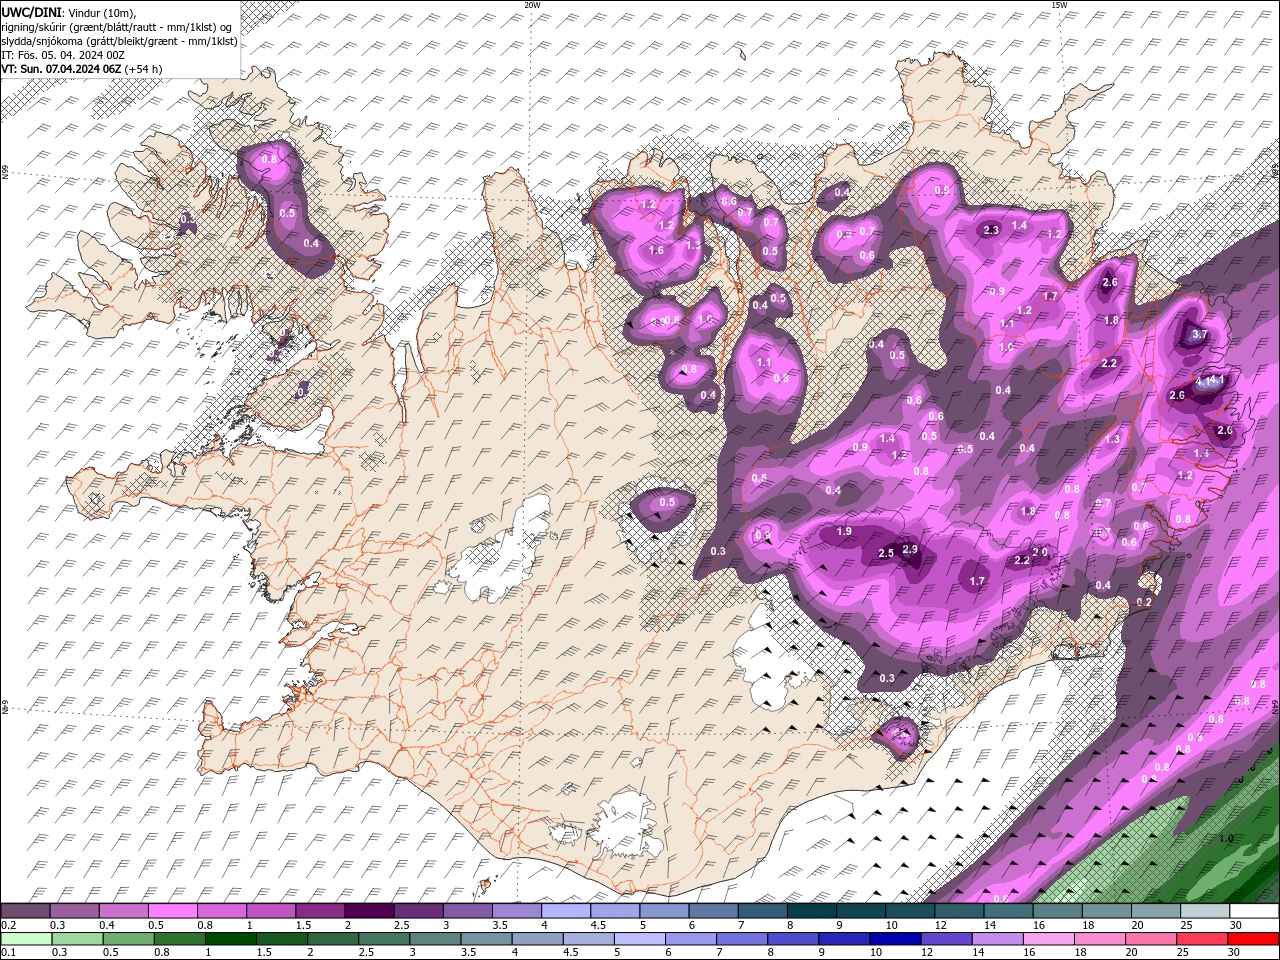Click the UWC/DINI Vindur (10m) title text
This screenshot has width=1280, height=960.
(x=69, y=12)
